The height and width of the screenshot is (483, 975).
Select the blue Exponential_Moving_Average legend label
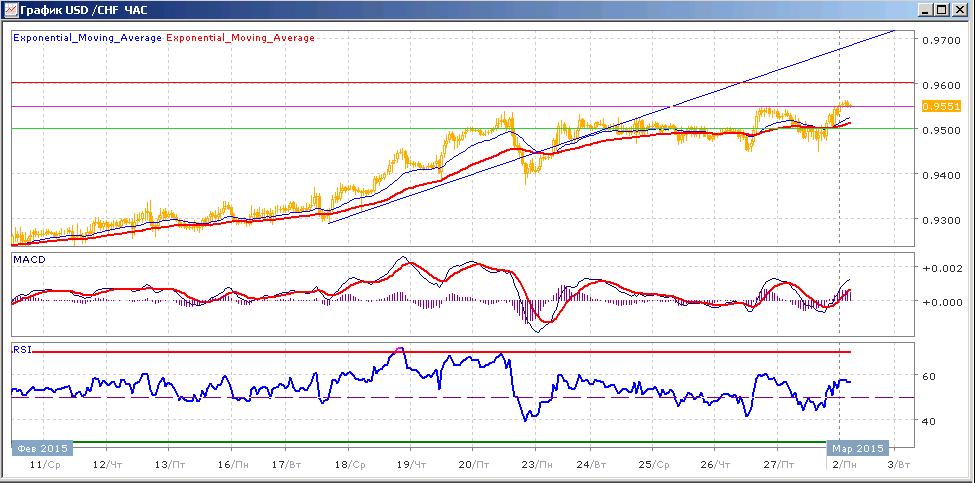point(87,38)
